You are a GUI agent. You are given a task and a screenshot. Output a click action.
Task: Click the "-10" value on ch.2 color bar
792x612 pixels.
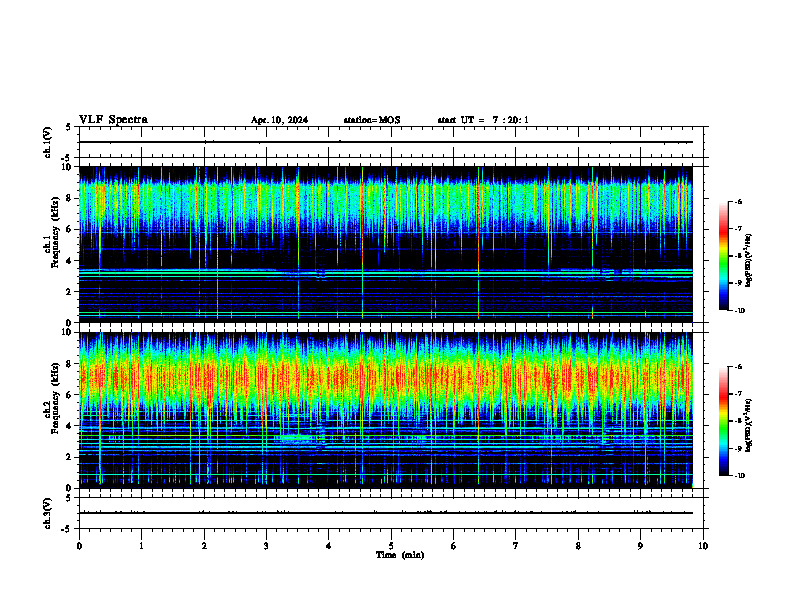739,476
